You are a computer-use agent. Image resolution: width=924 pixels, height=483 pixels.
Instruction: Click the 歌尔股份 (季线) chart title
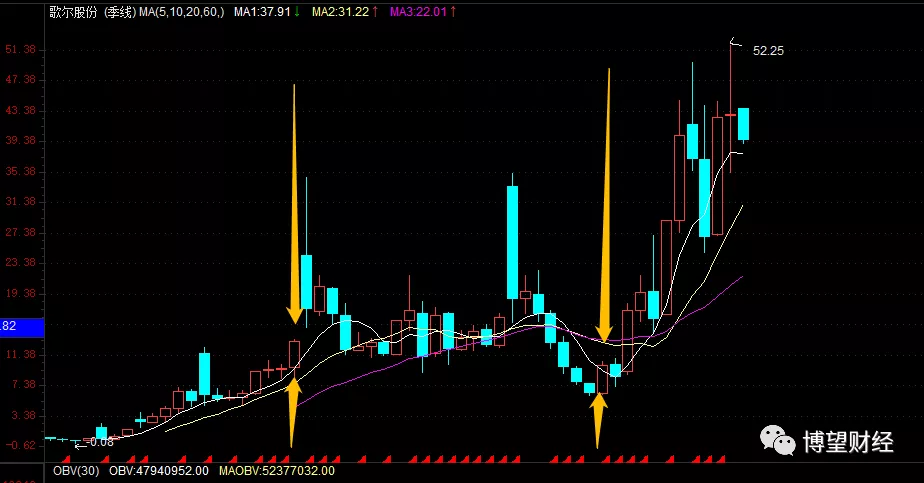93,12
